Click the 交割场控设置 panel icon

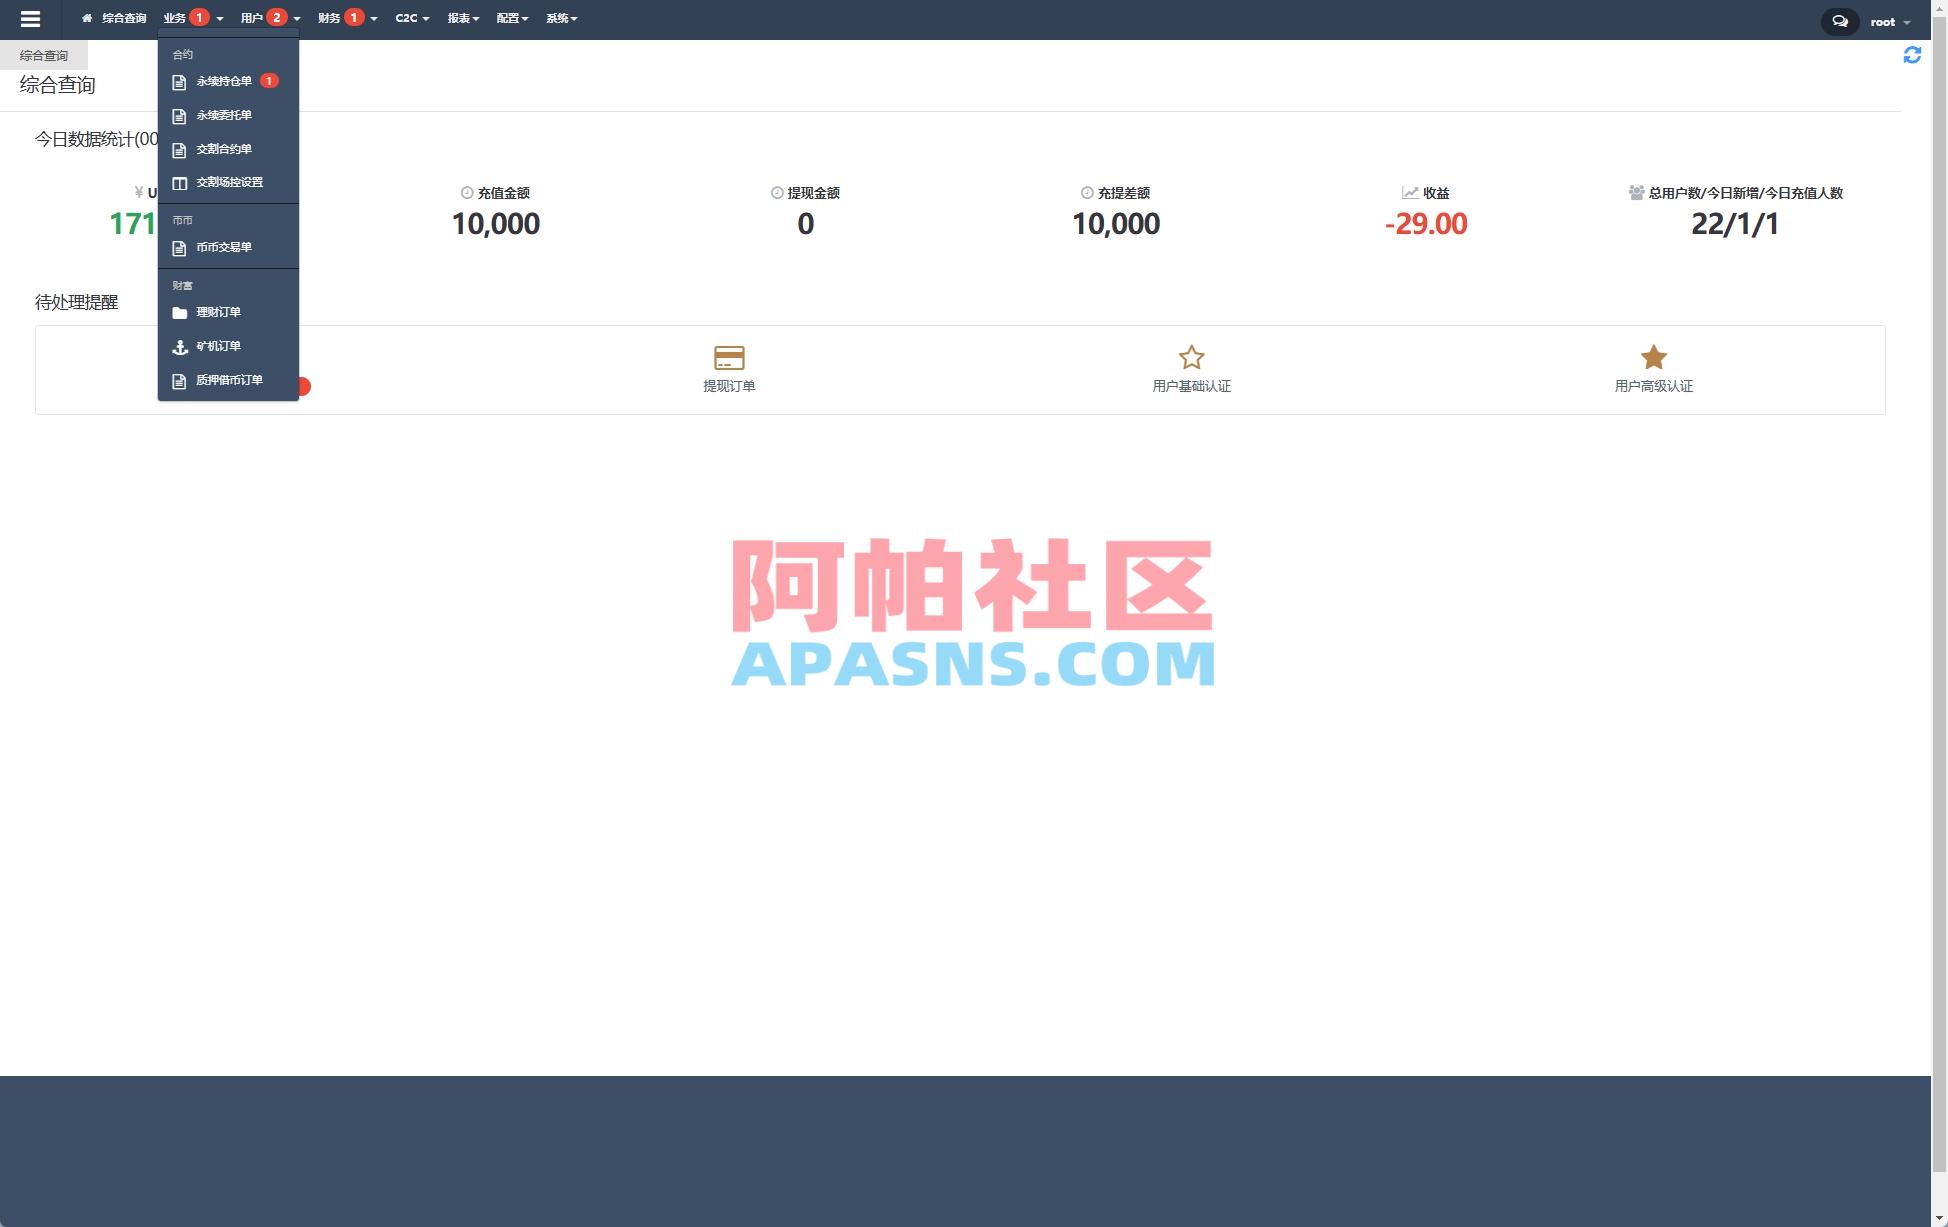(180, 182)
